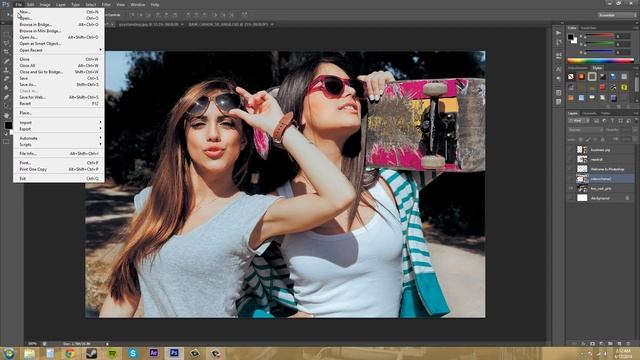640x360 pixels.
Task: Pick a color from the spectrum ramp
Action: click(x=600, y=60)
